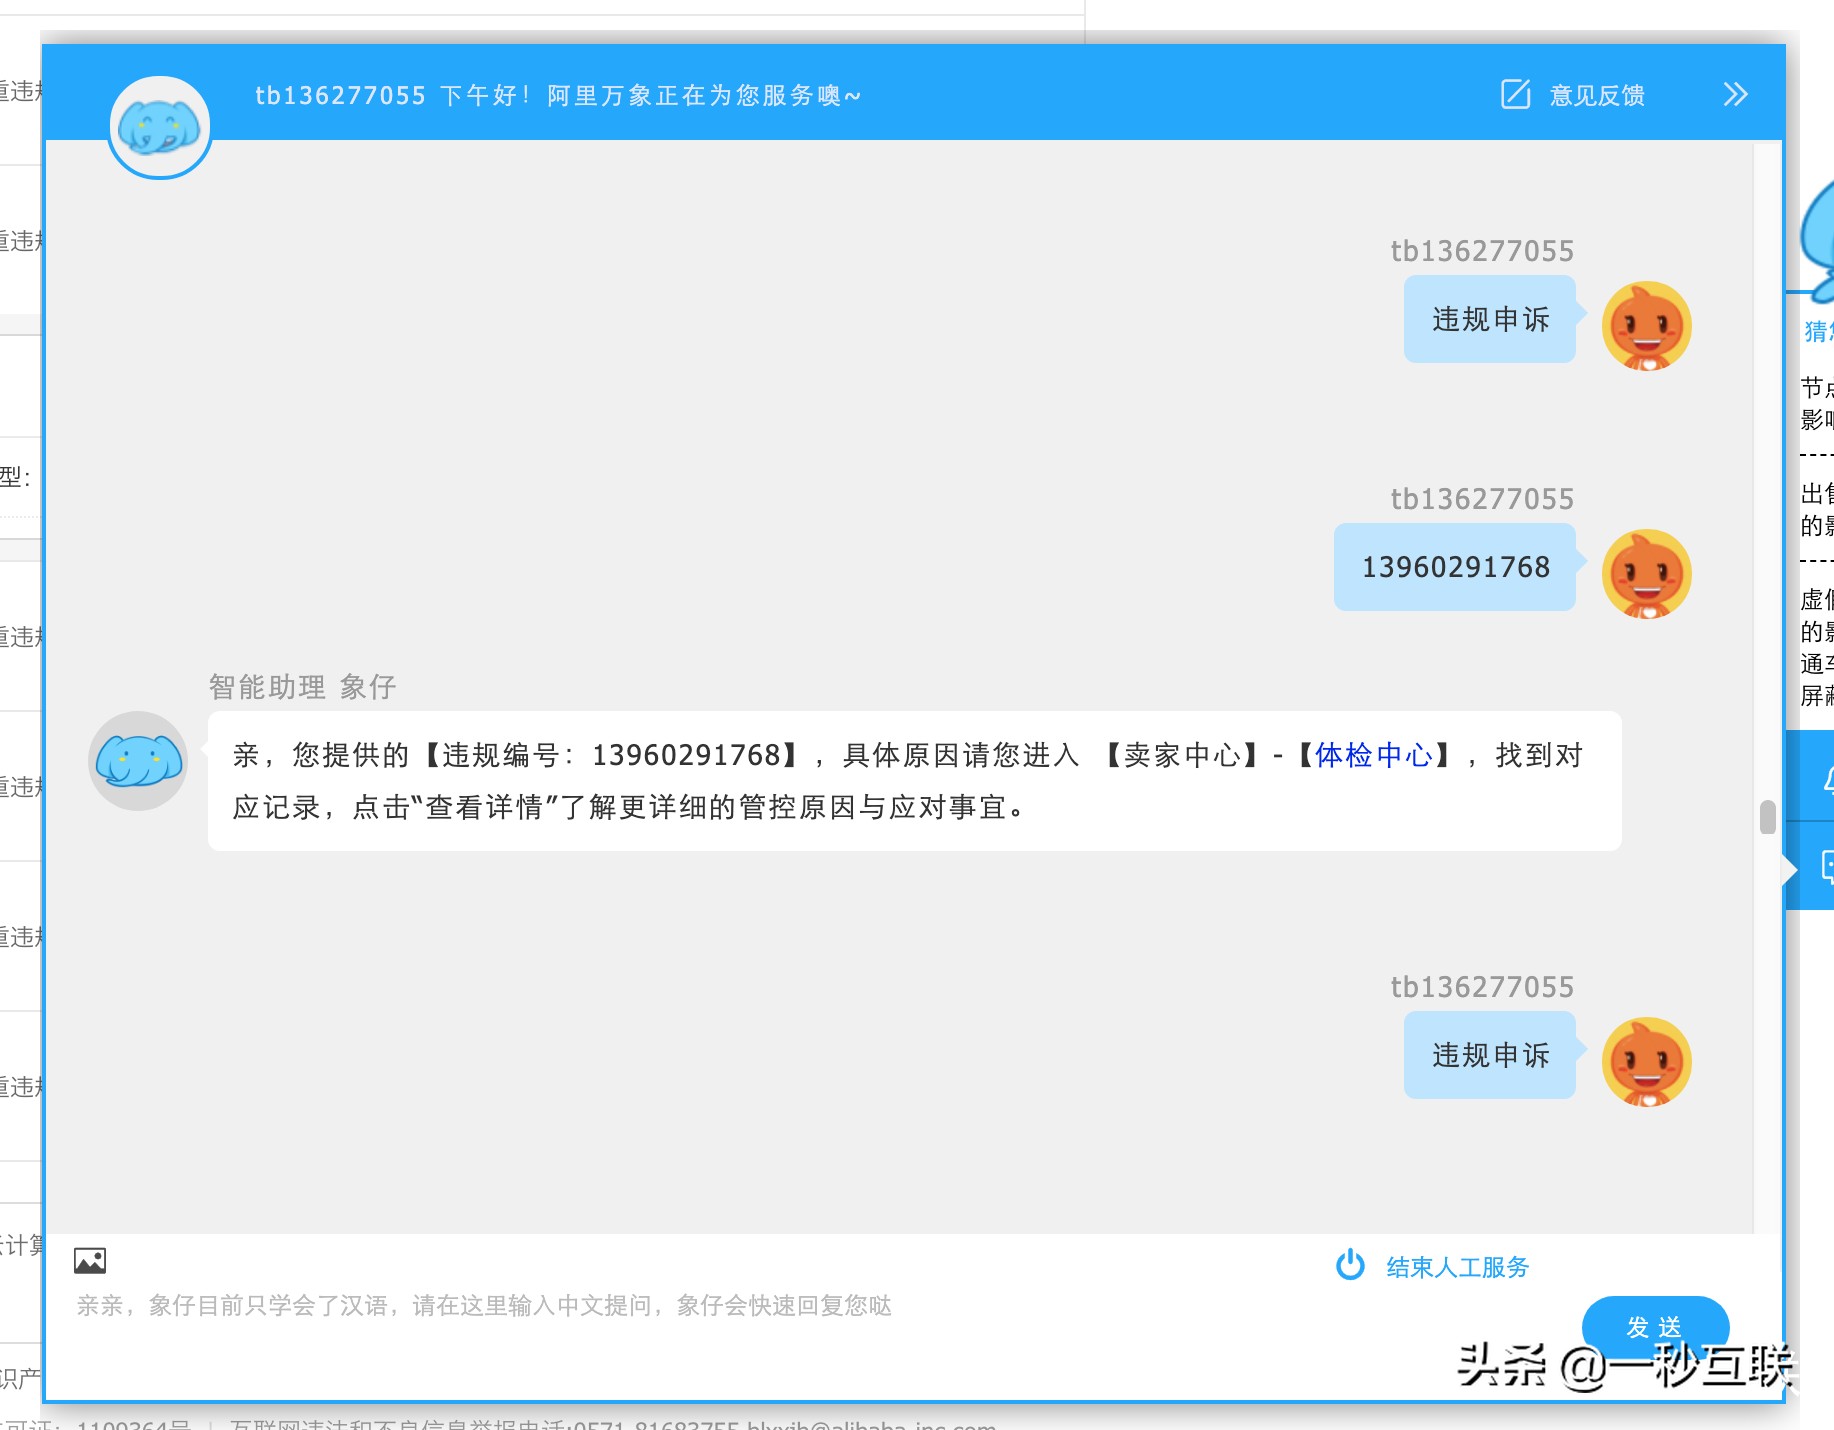Collapse the chat window using the double chevron
The height and width of the screenshot is (1430, 1834).
coord(1735,94)
